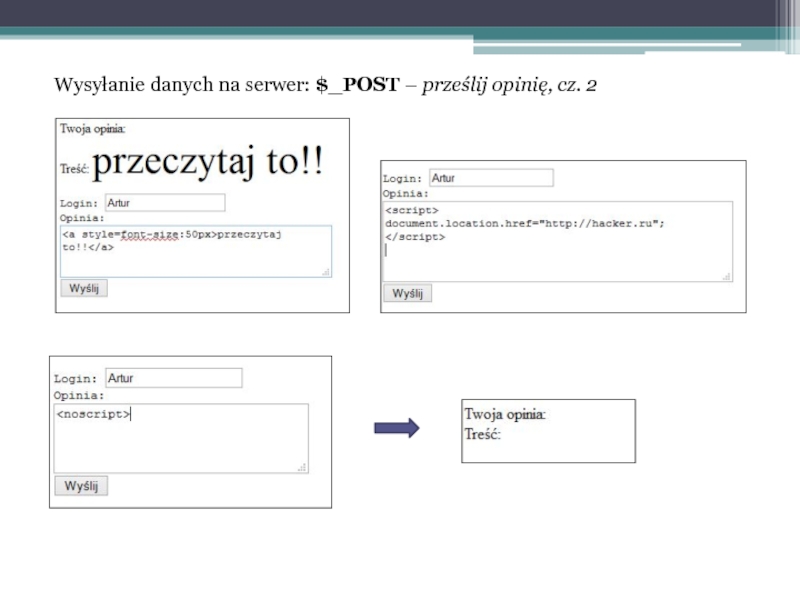This screenshot has height=600, width=800.
Task: Focus the Login field in the przeczytaj to!! form
Action: point(165,203)
